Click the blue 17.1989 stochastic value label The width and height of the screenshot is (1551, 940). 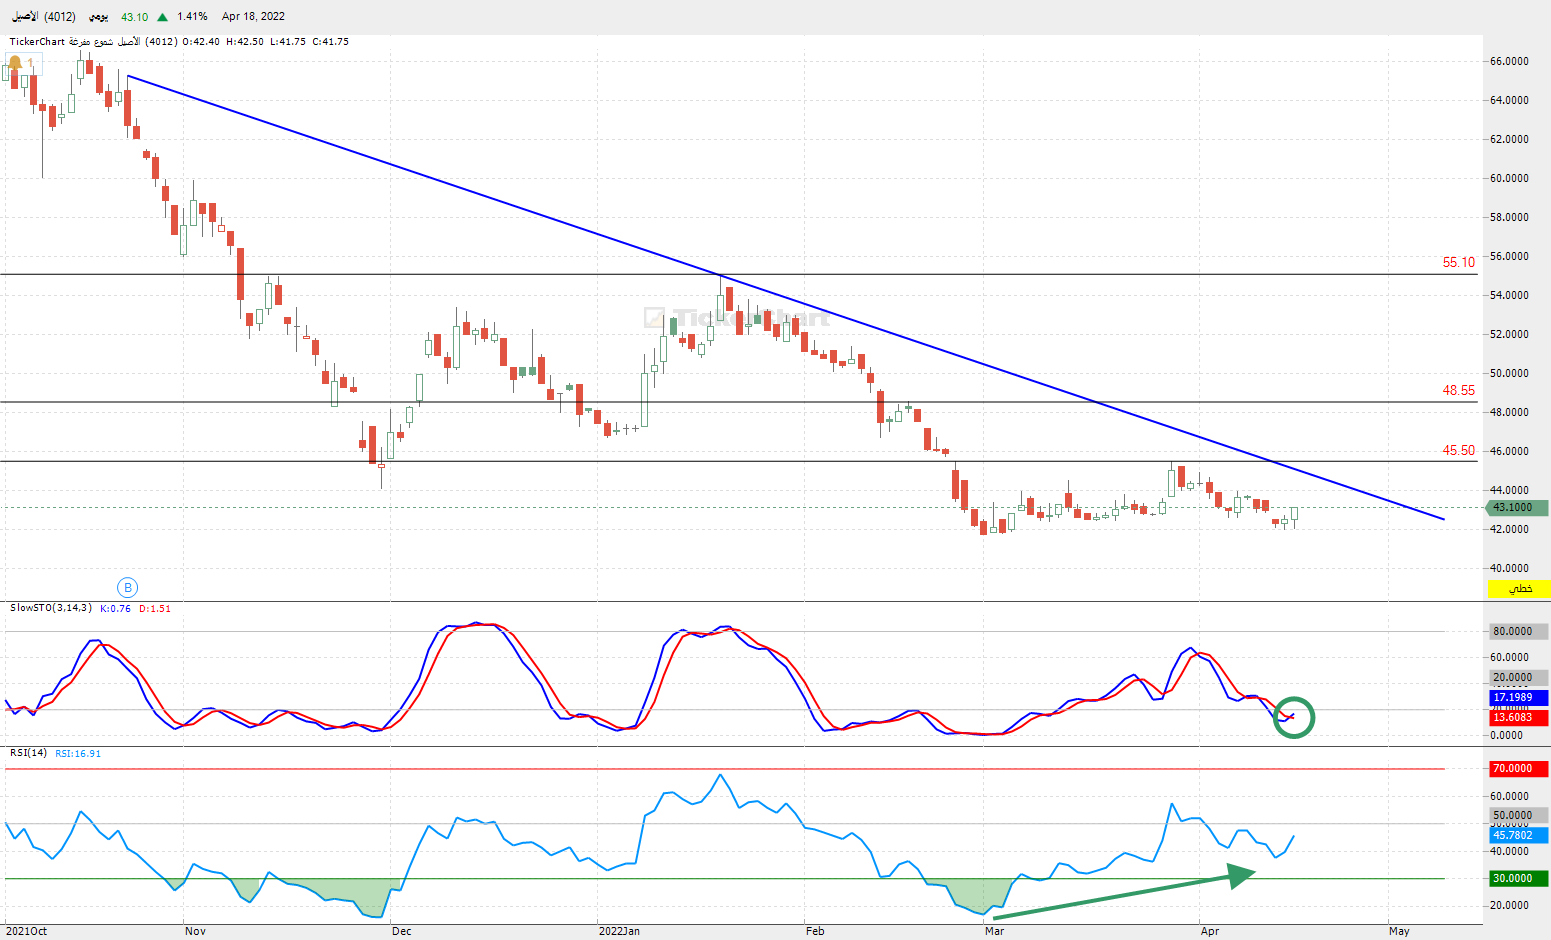[1519, 698]
